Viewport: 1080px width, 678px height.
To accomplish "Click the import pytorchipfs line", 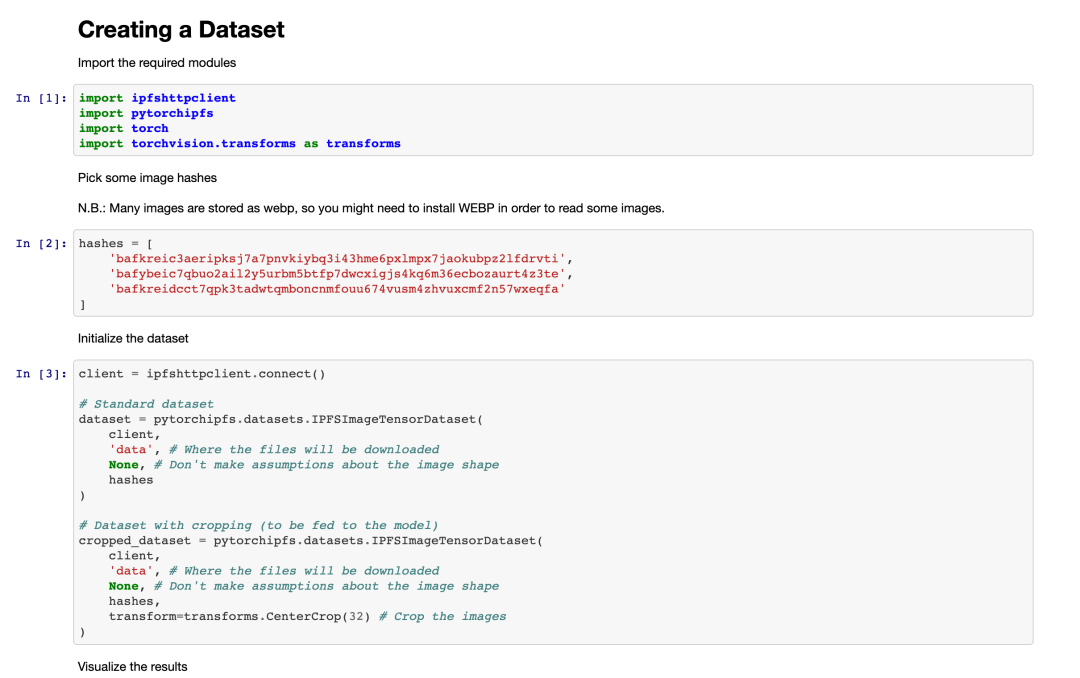I will (x=146, y=114).
